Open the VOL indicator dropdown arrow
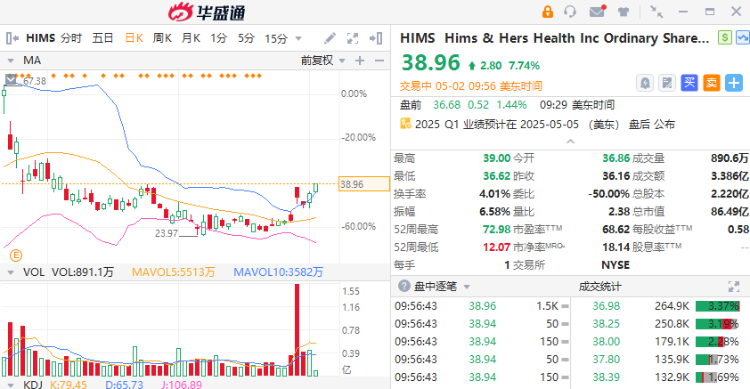Image resolution: width=750 pixels, height=389 pixels. pos(11,273)
